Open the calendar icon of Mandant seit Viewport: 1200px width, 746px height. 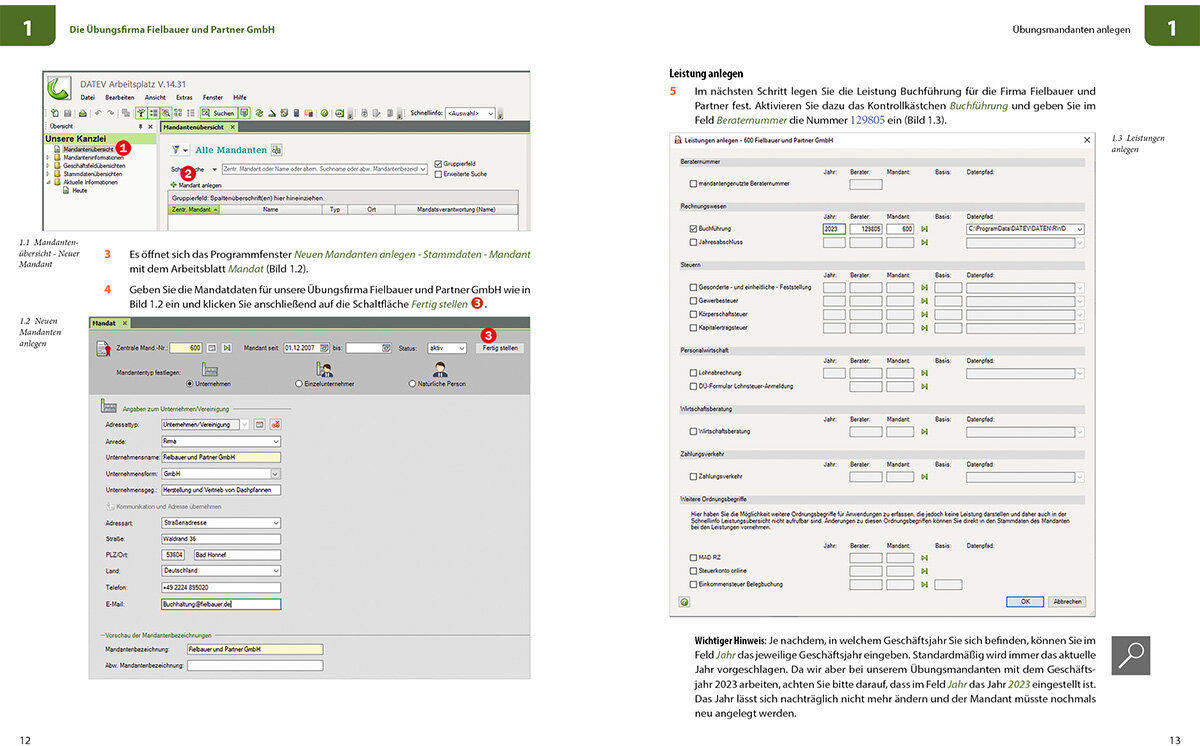(324, 348)
